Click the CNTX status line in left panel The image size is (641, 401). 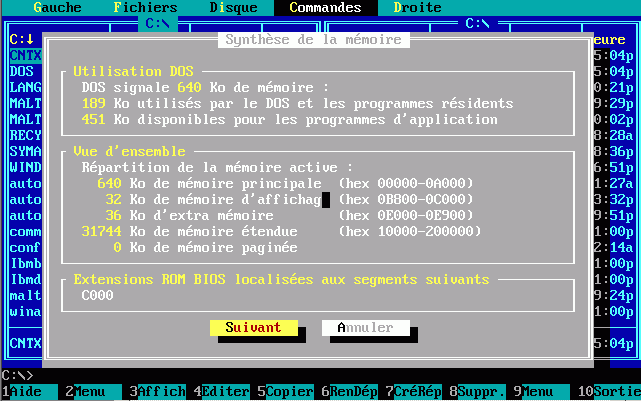[25, 343]
